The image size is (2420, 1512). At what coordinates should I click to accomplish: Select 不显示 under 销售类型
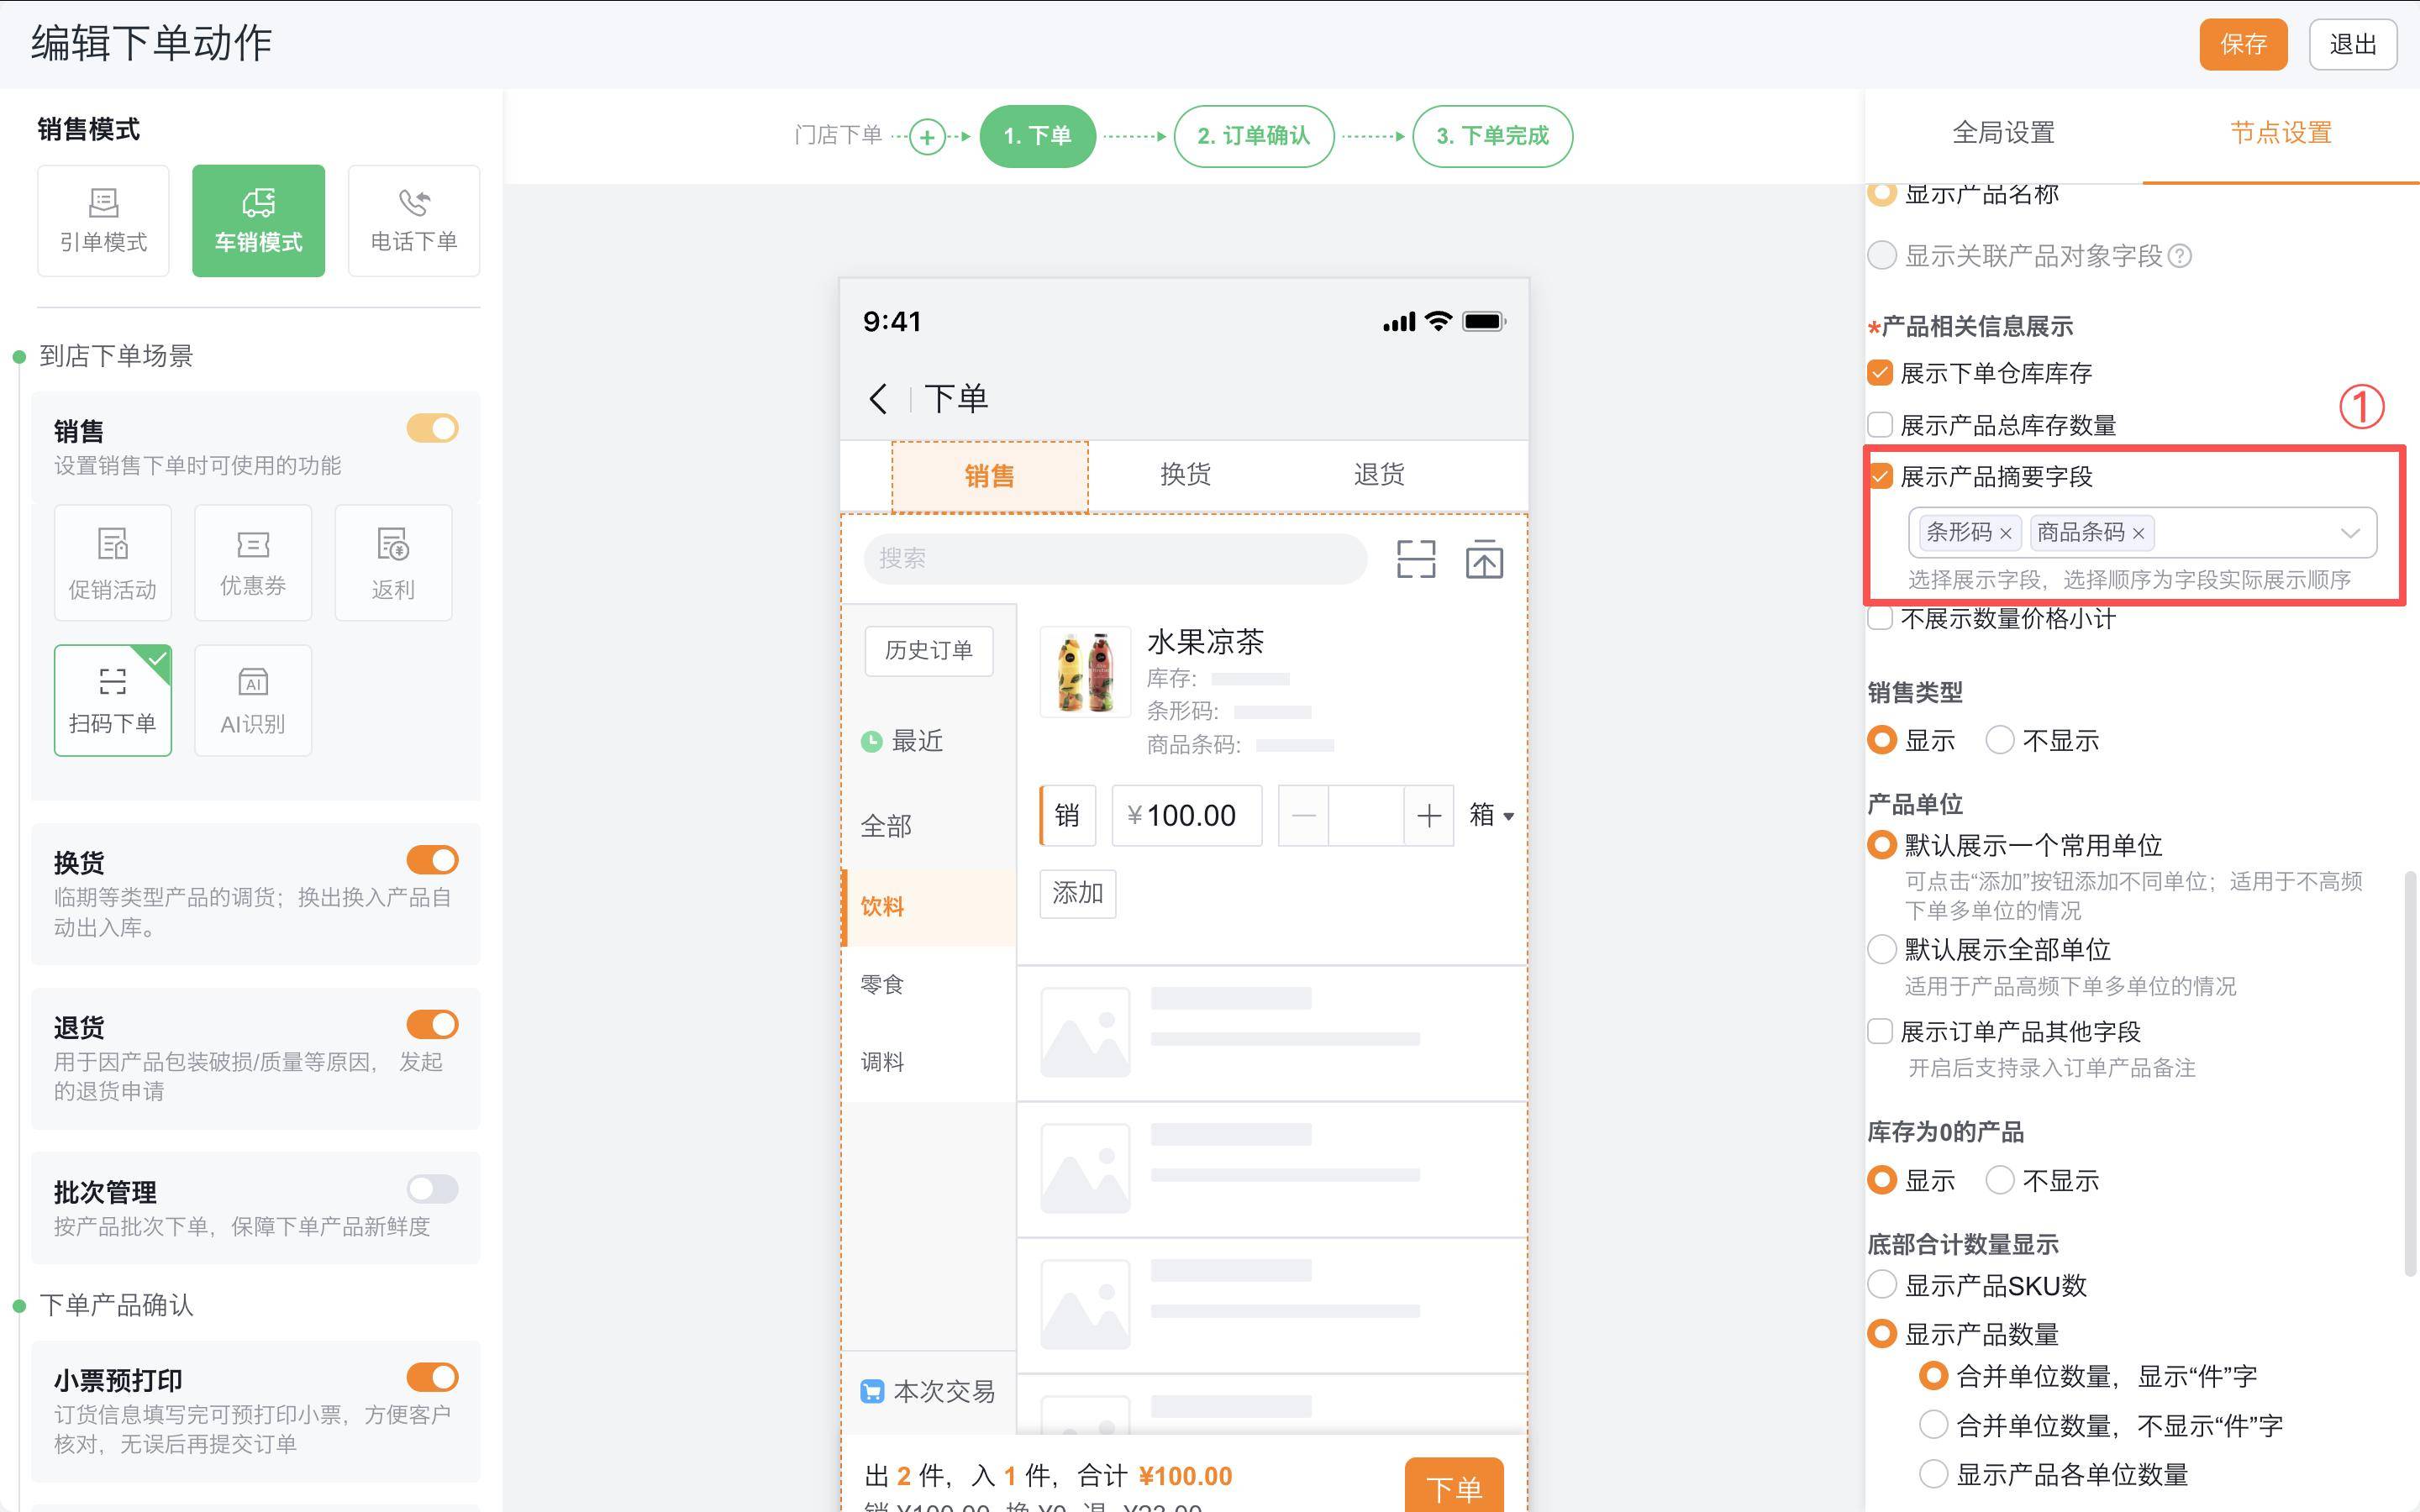pyautogui.click(x=2000, y=740)
